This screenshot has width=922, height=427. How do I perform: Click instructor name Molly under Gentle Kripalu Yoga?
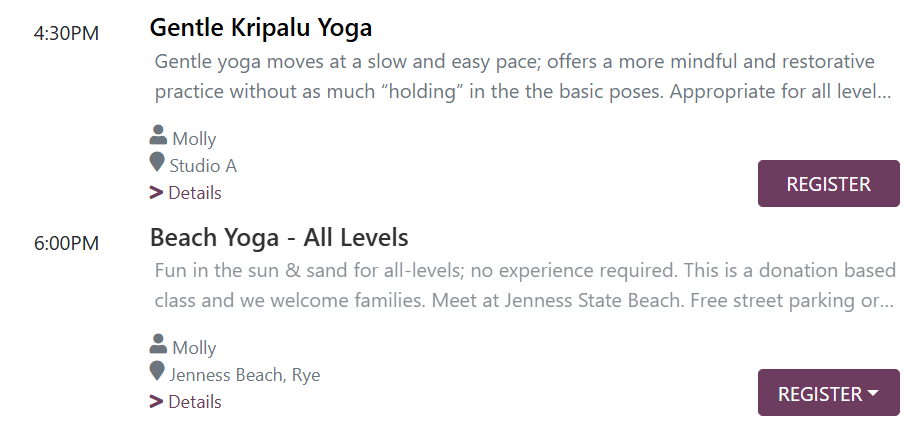click(x=194, y=139)
